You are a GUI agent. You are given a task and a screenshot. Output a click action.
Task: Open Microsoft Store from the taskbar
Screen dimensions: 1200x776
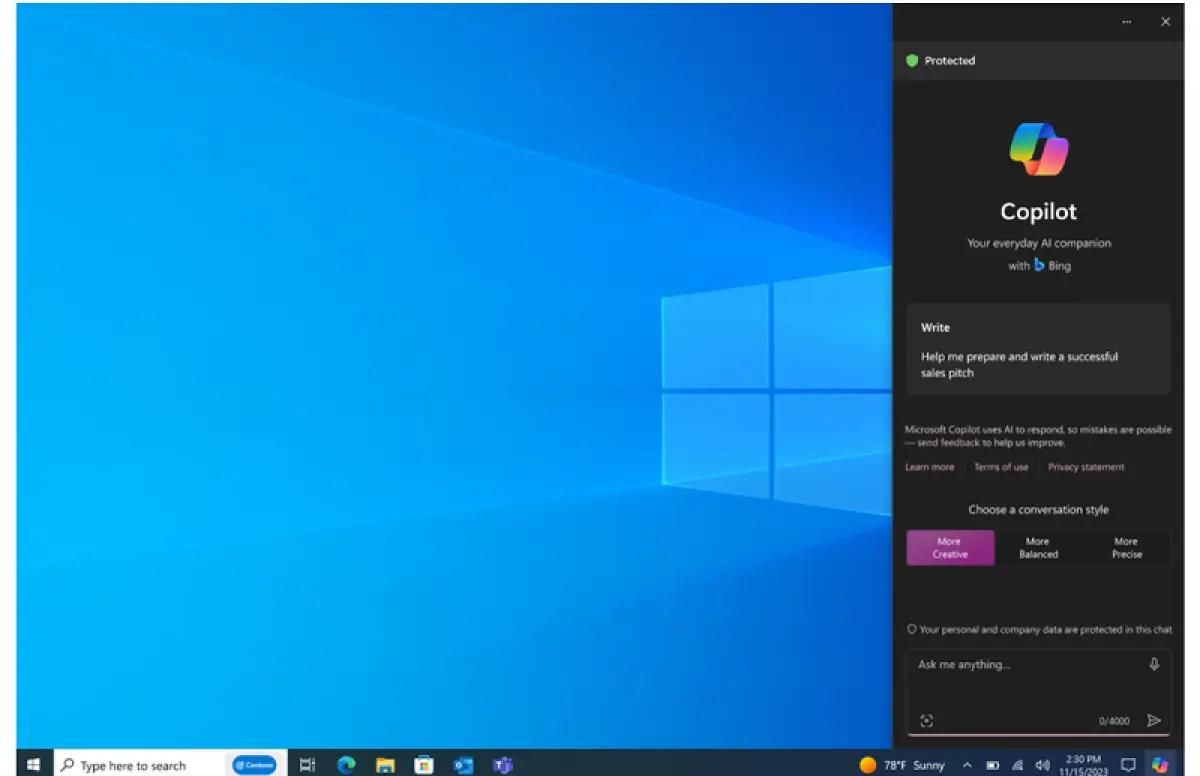[x=424, y=765]
